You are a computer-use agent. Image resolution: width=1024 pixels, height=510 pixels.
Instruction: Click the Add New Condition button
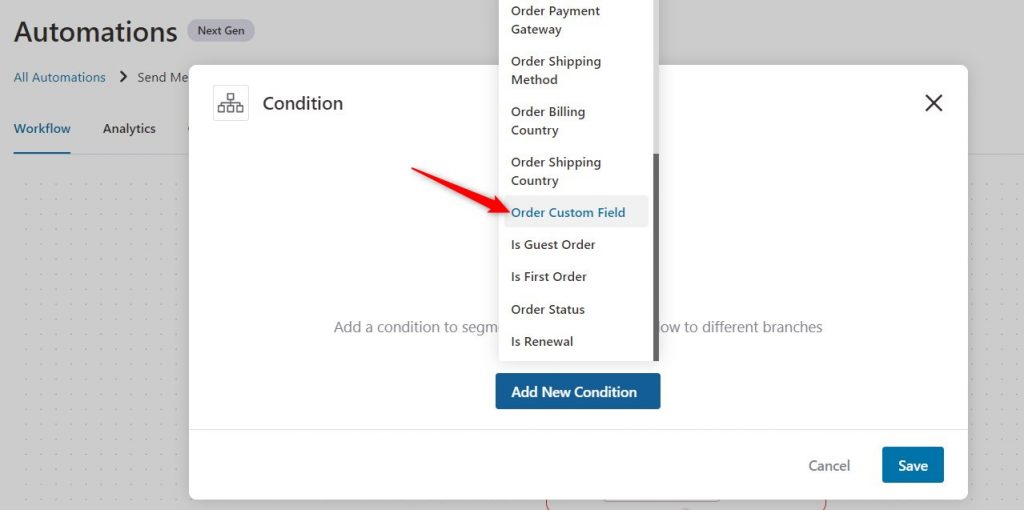click(578, 391)
